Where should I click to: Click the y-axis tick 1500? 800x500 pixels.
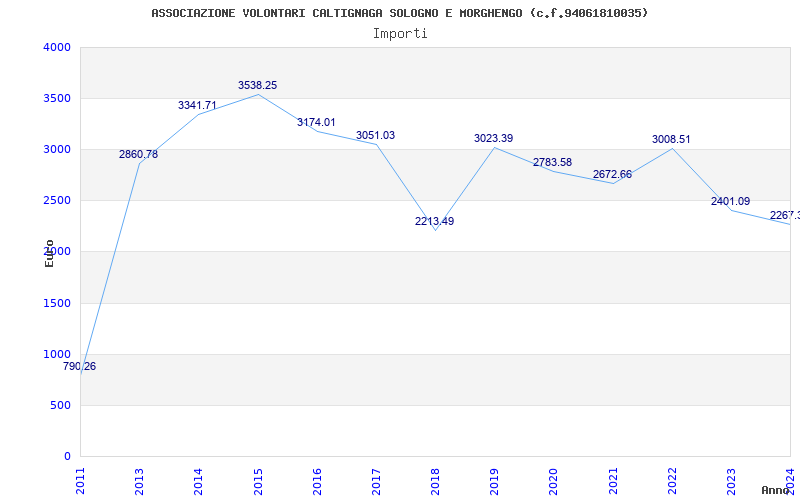(57, 304)
